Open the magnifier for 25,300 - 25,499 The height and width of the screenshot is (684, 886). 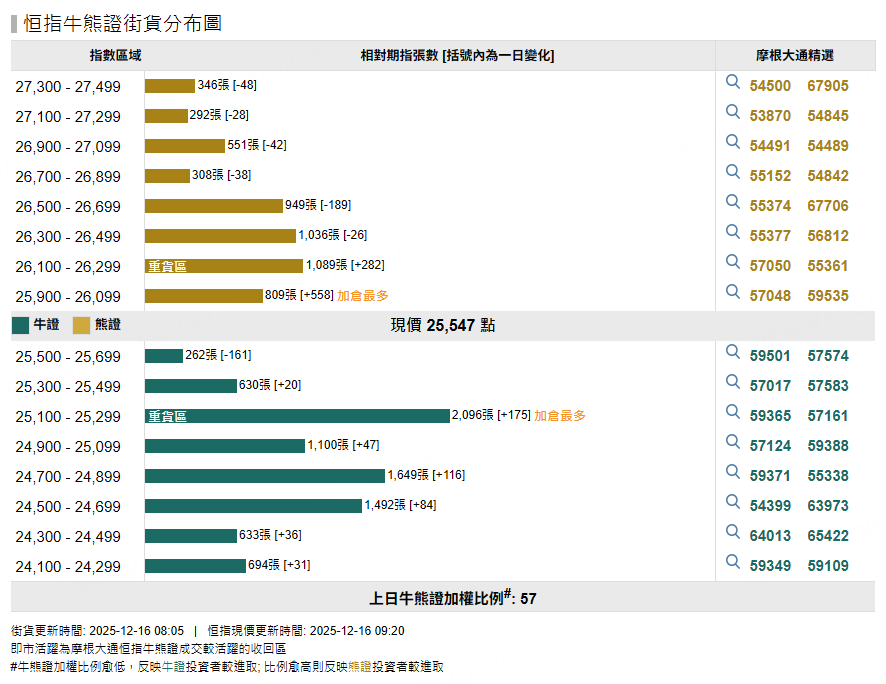[x=733, y=382]
